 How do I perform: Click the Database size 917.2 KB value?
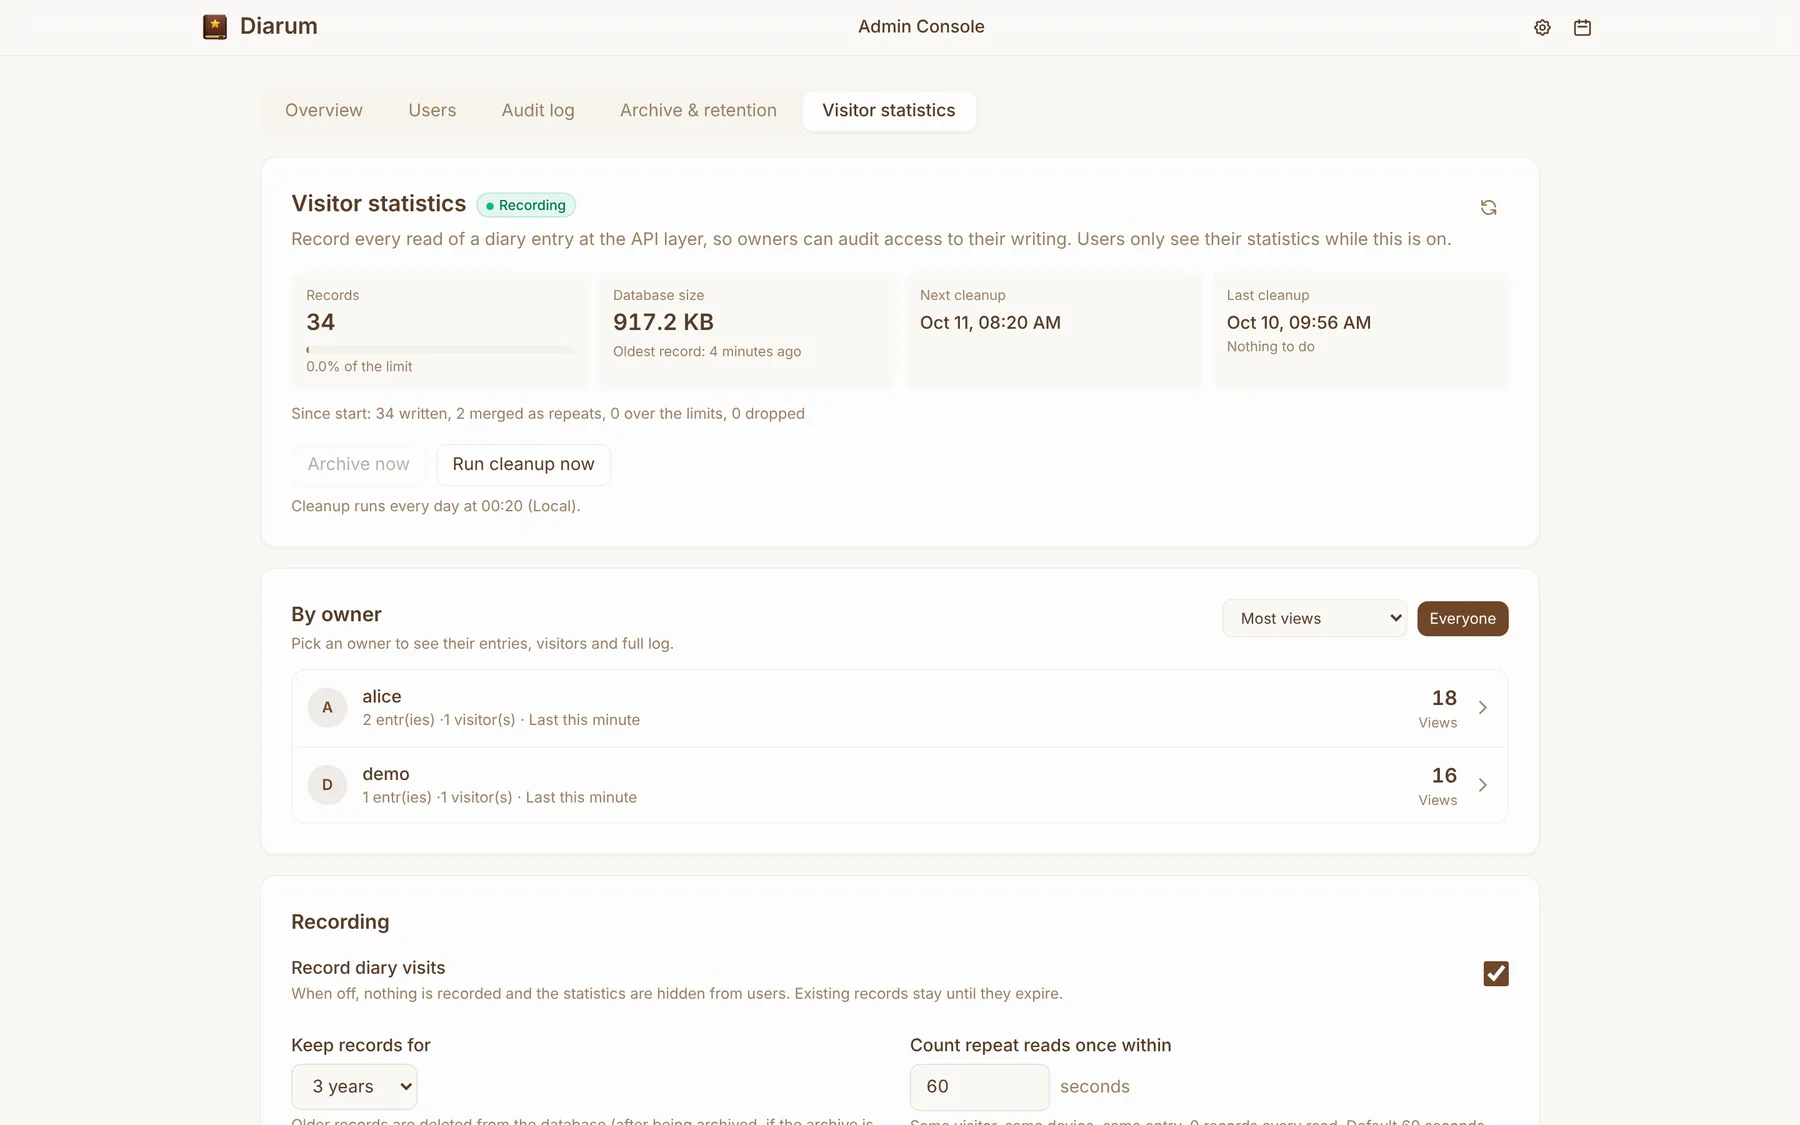point(663,322)
